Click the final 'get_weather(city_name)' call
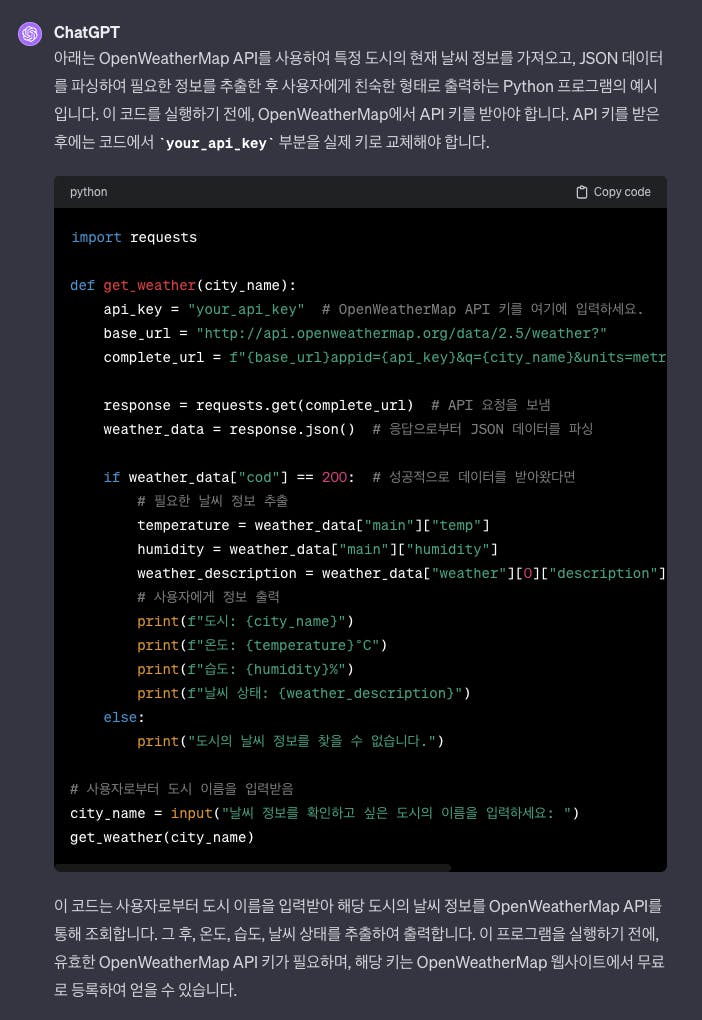The width and height of the screenshot is (702, 1020). pos(162,837)
